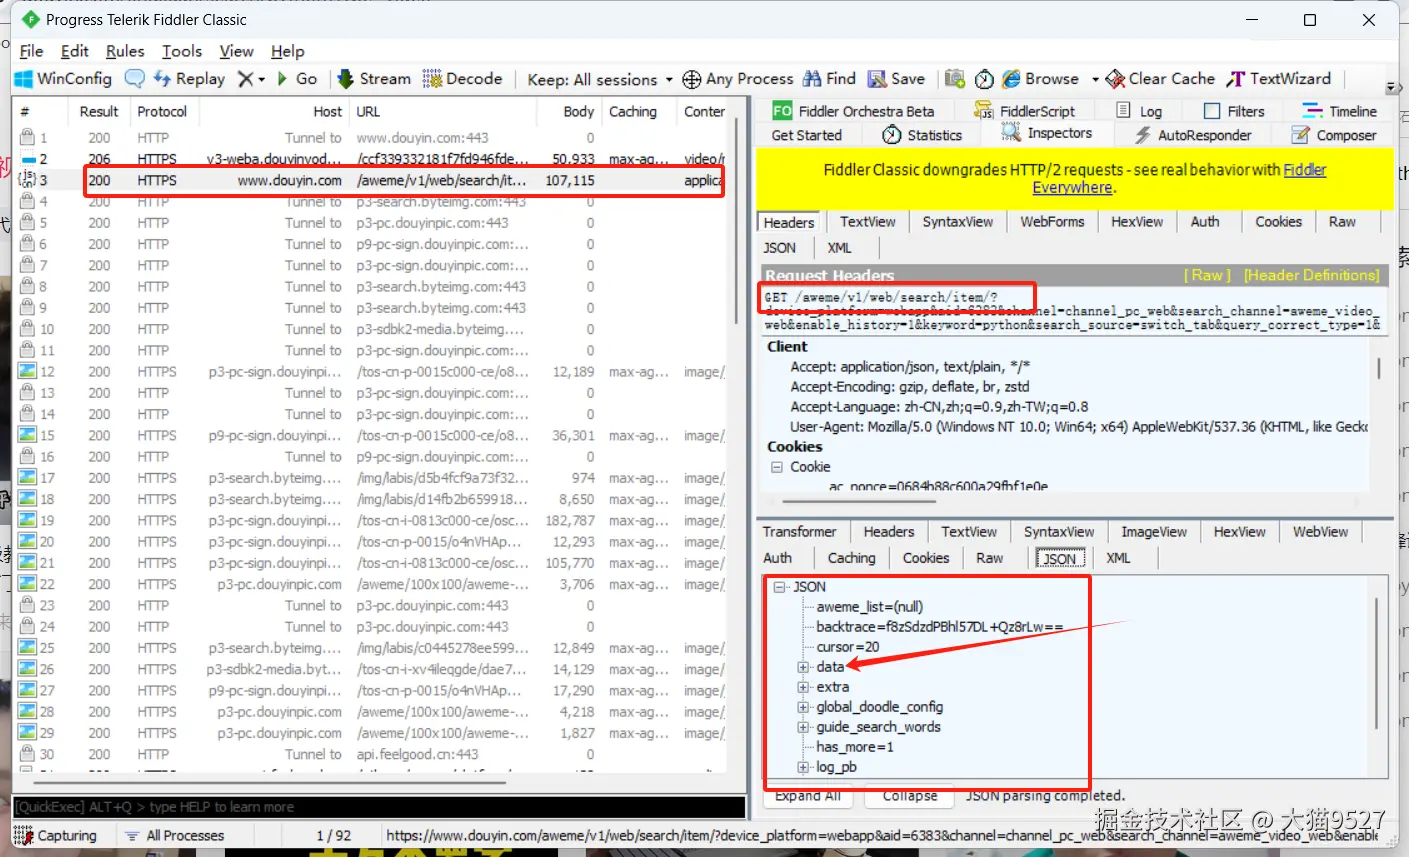Toggle Stream mode
This screenshot has width=1409, height=857.
click(x=374, y=79)
